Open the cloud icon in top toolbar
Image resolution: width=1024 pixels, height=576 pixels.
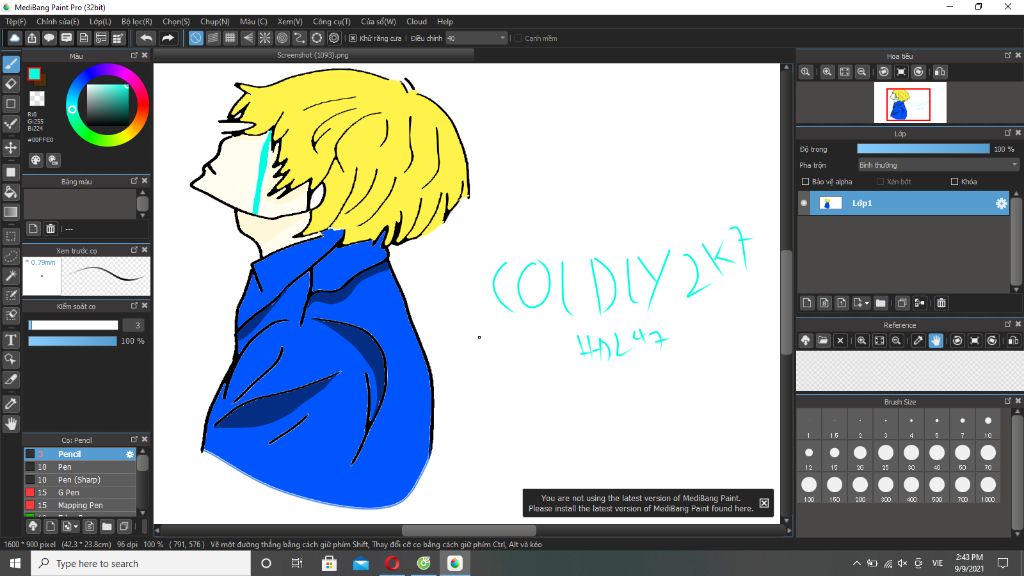pyautogui.click(x=14, y=39)
